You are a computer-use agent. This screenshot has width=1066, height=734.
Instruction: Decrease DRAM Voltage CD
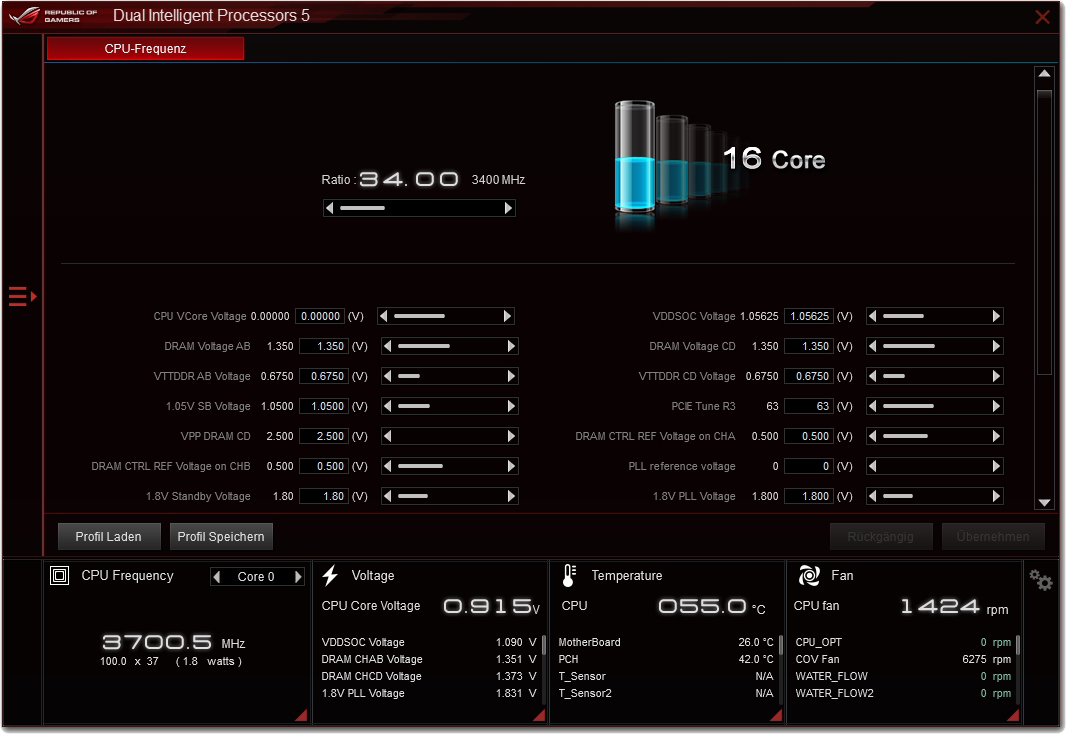(873, 346)
